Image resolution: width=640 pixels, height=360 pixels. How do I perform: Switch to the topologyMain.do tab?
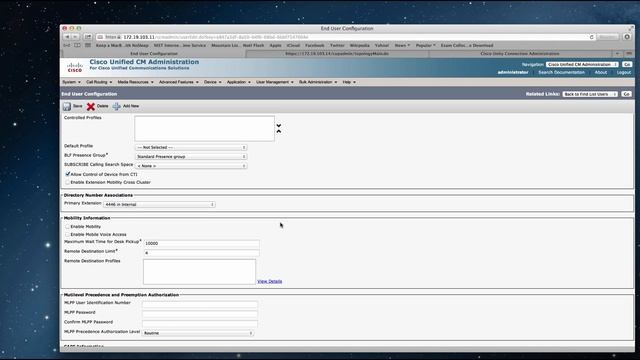337,53
